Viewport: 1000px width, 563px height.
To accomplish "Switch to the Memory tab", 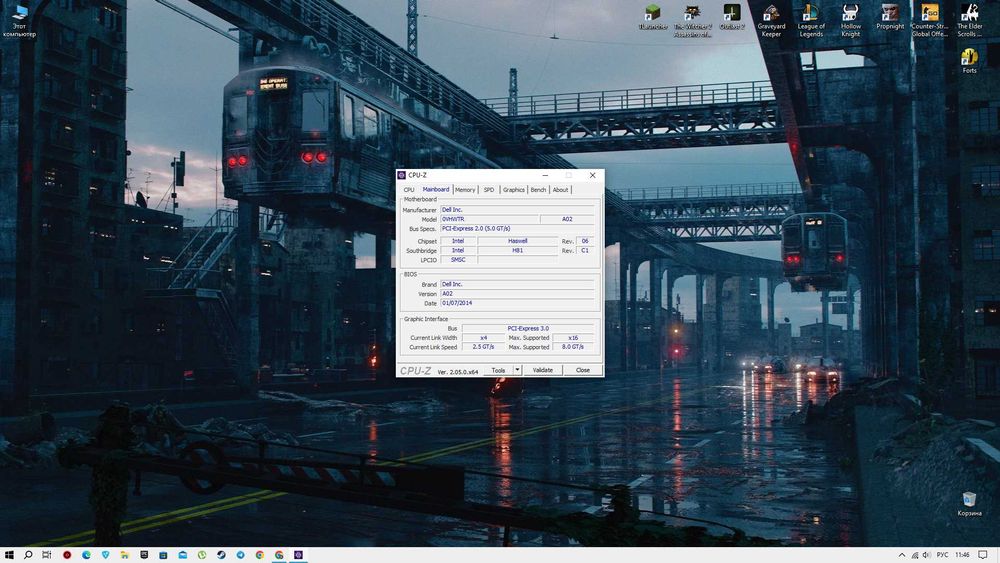I will (465, 189).
